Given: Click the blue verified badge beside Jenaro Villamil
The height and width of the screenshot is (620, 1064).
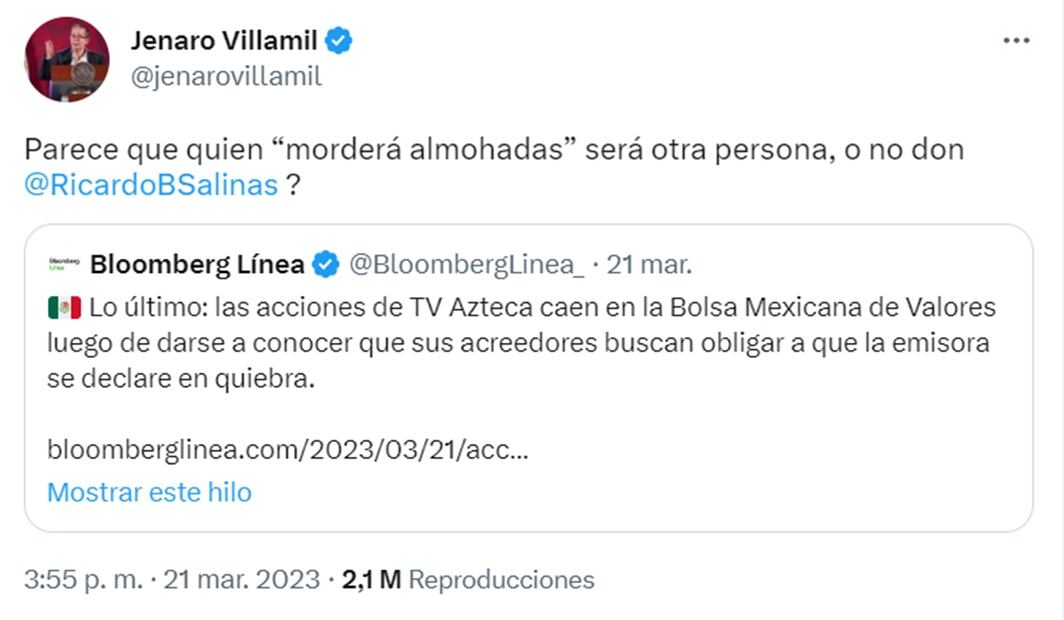Looking at the screenshot, I should [x=340, y=41].
